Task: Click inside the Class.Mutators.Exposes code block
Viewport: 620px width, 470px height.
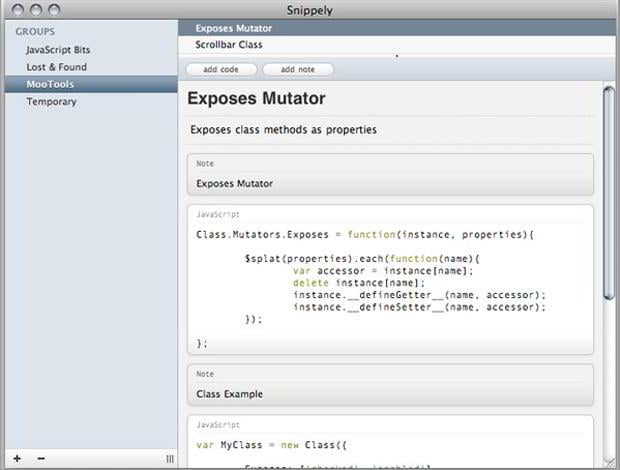Action: coord(390,285)
